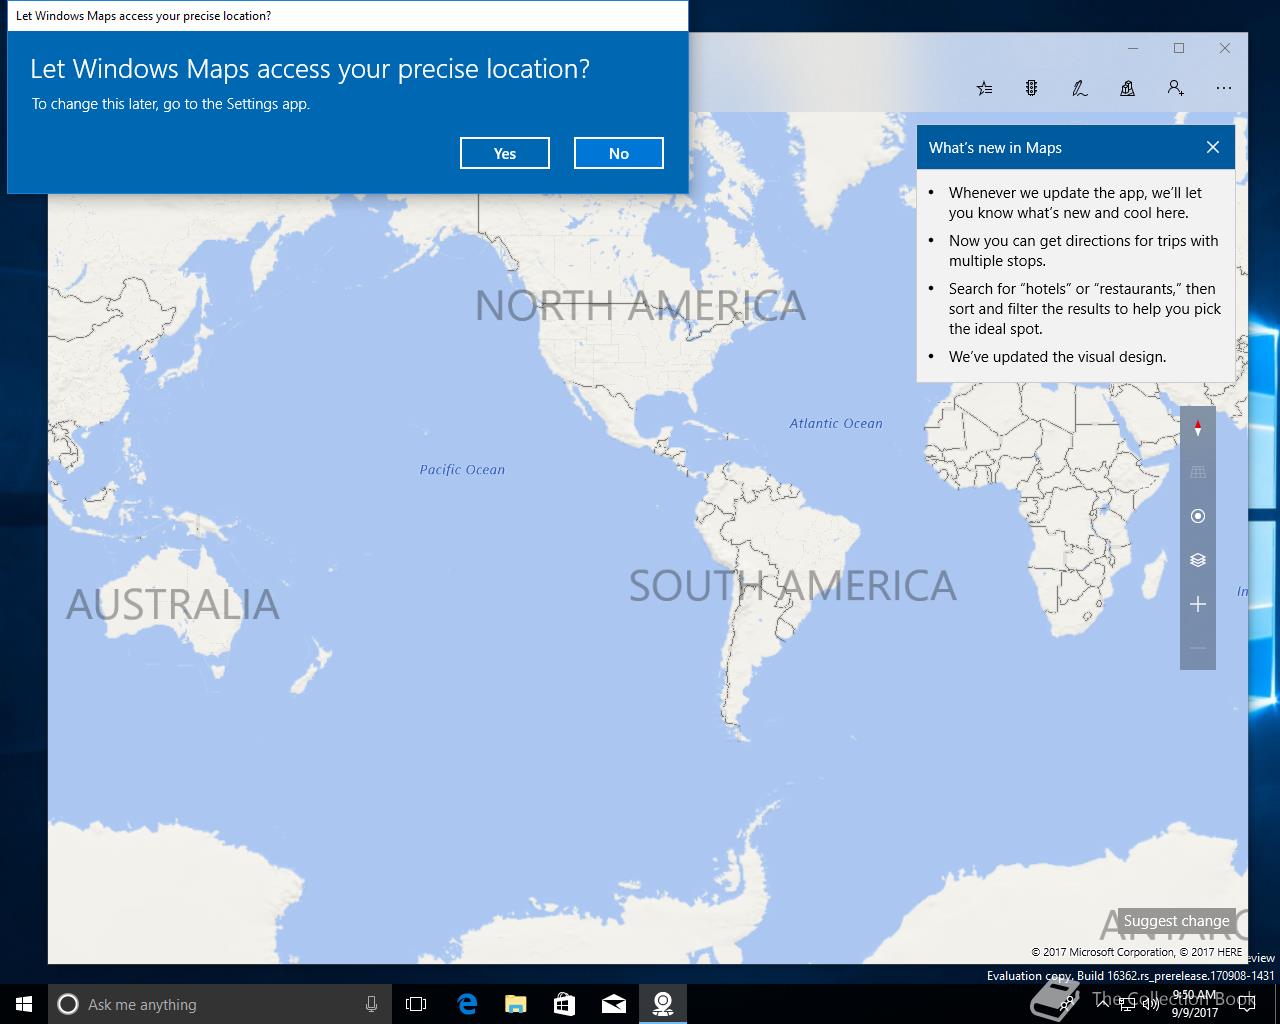Open the Saved places favorites icon
Viewport: 1280px width, 1024px height.
point(984,88)
